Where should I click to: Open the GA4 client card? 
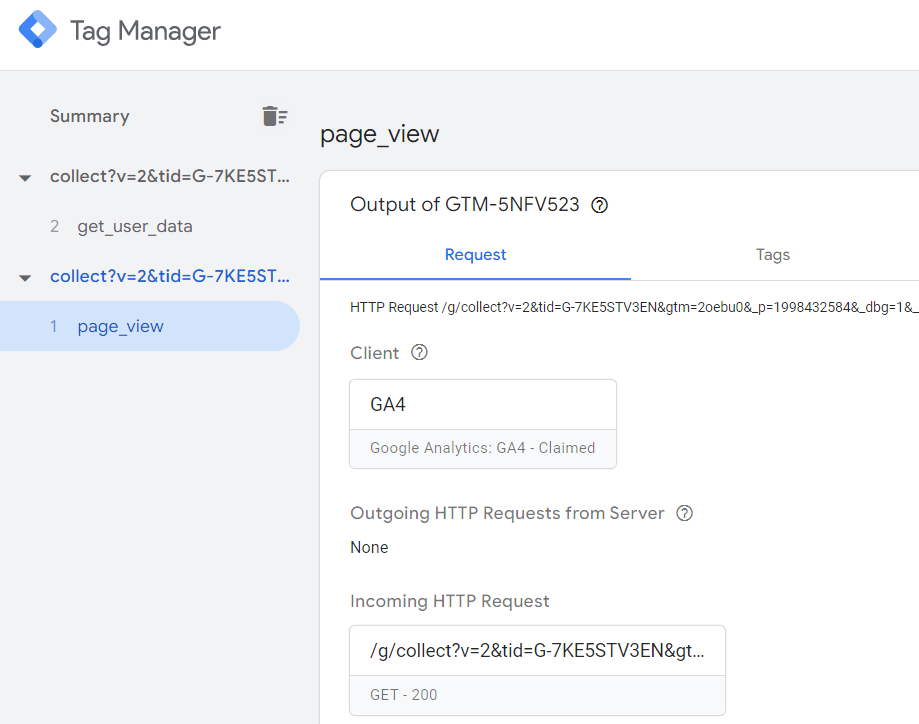tap(483, 424)
